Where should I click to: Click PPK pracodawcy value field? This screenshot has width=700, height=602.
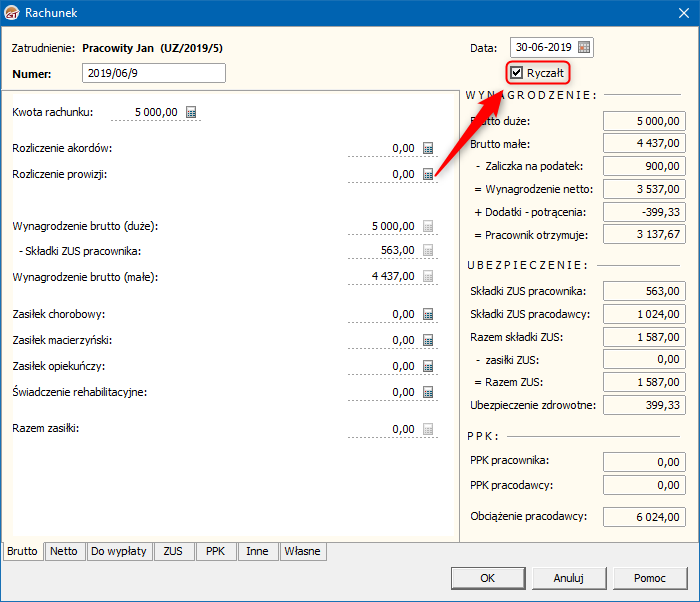click(x=644, y=485)
